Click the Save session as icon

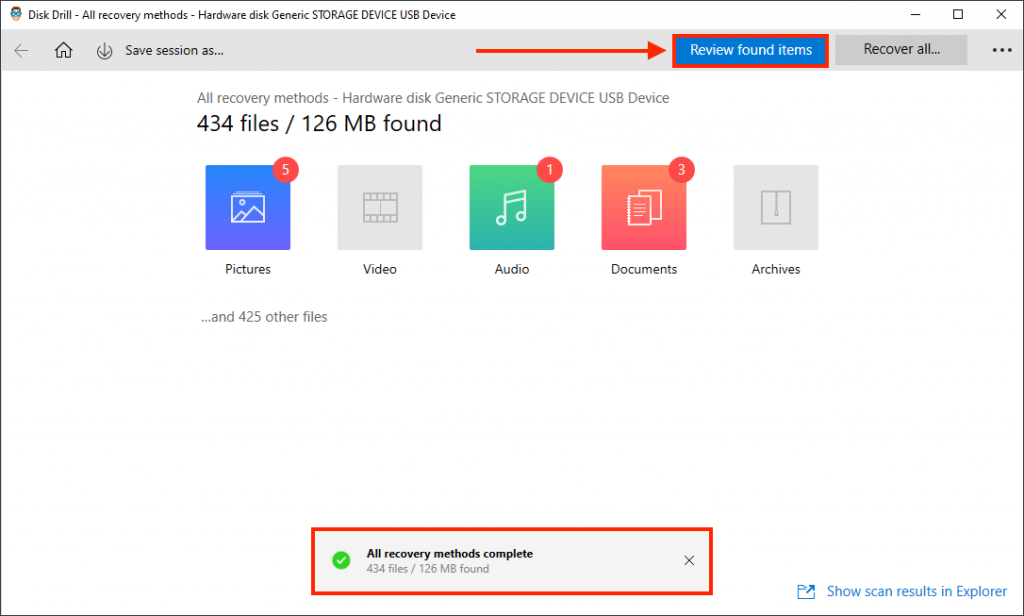[x=104, y=49]
